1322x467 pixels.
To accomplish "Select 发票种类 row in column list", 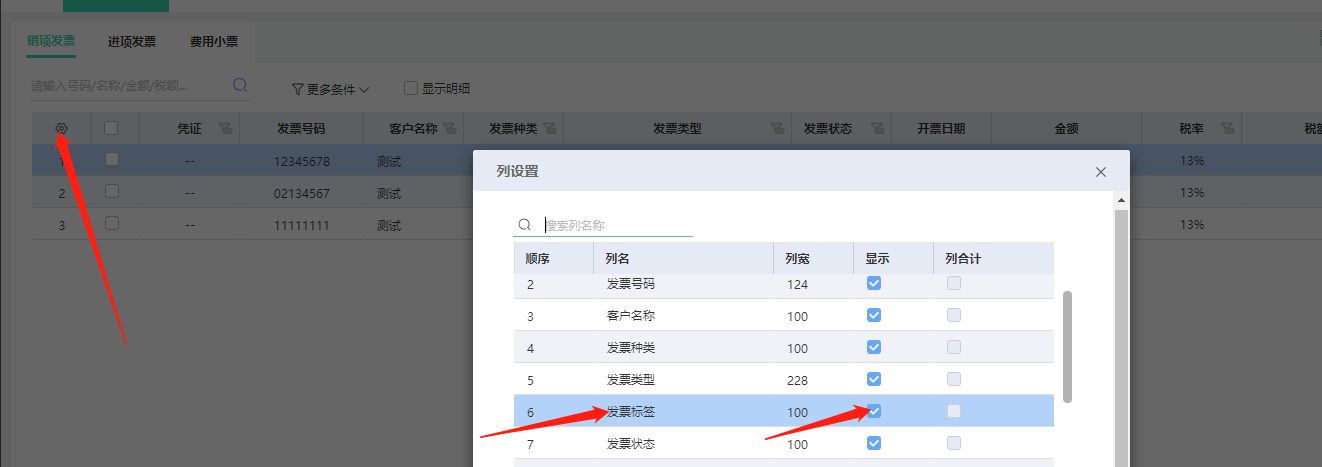I will (784, 347).
